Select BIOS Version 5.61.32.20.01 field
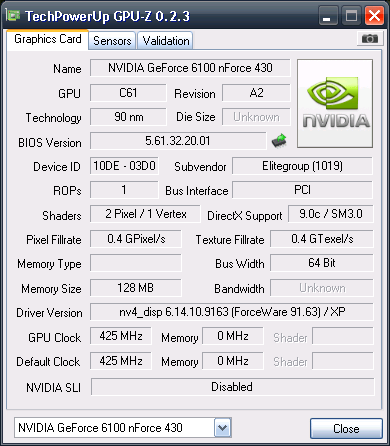 click(x=178, y=141)
